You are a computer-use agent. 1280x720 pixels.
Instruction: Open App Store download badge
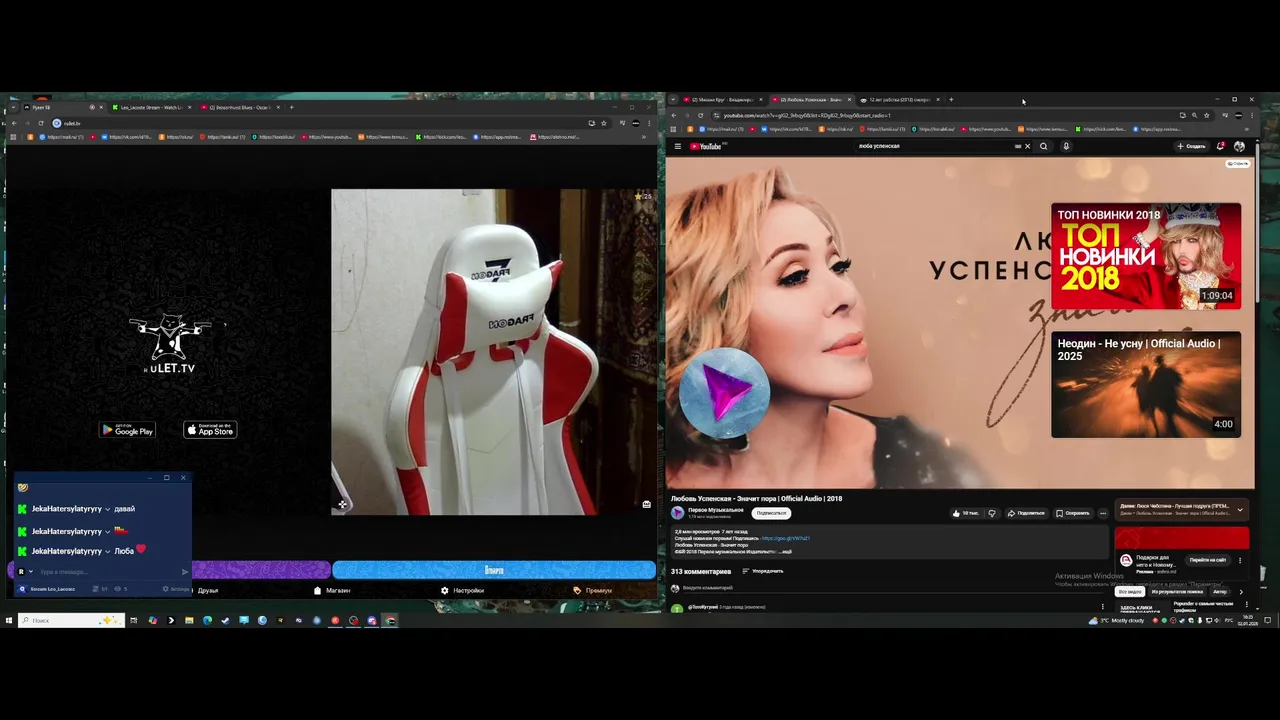point(210,430)
